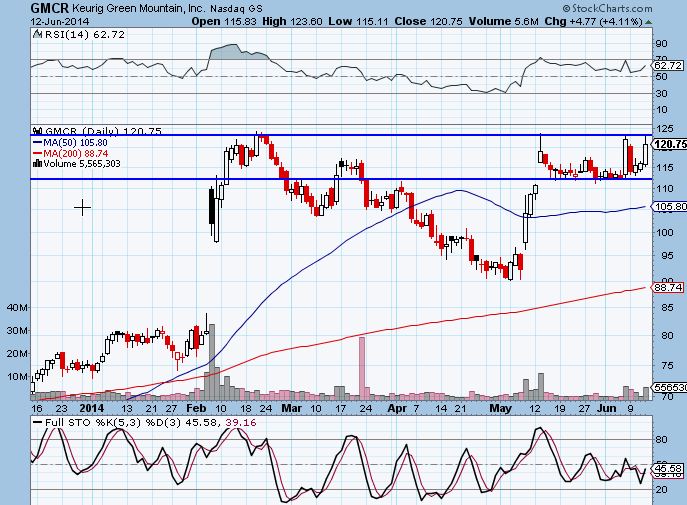The width and height of the screenshot is (687, 505).
Task: Click the Feb month label on the date axis
Action: tap(196, 408)
